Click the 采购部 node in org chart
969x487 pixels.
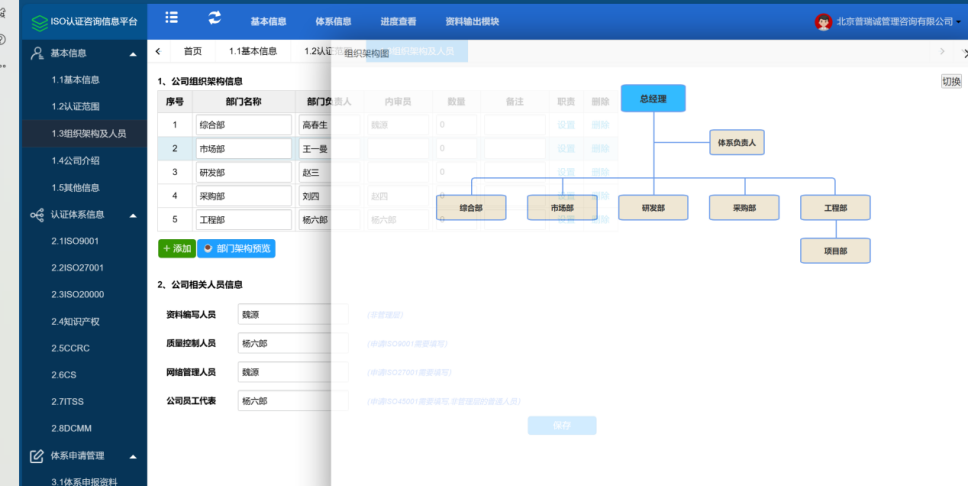point(744,208)
